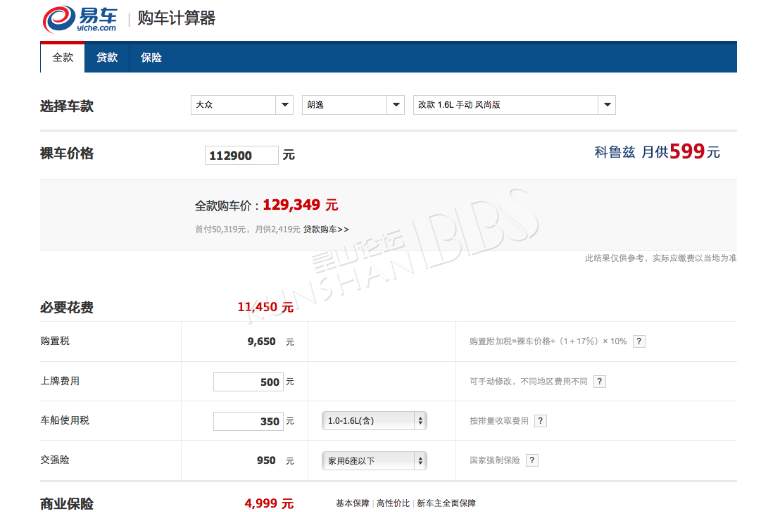Select the 新车主全面保障 insurance option
Screen dimensions: 780x512
point(446,503)
